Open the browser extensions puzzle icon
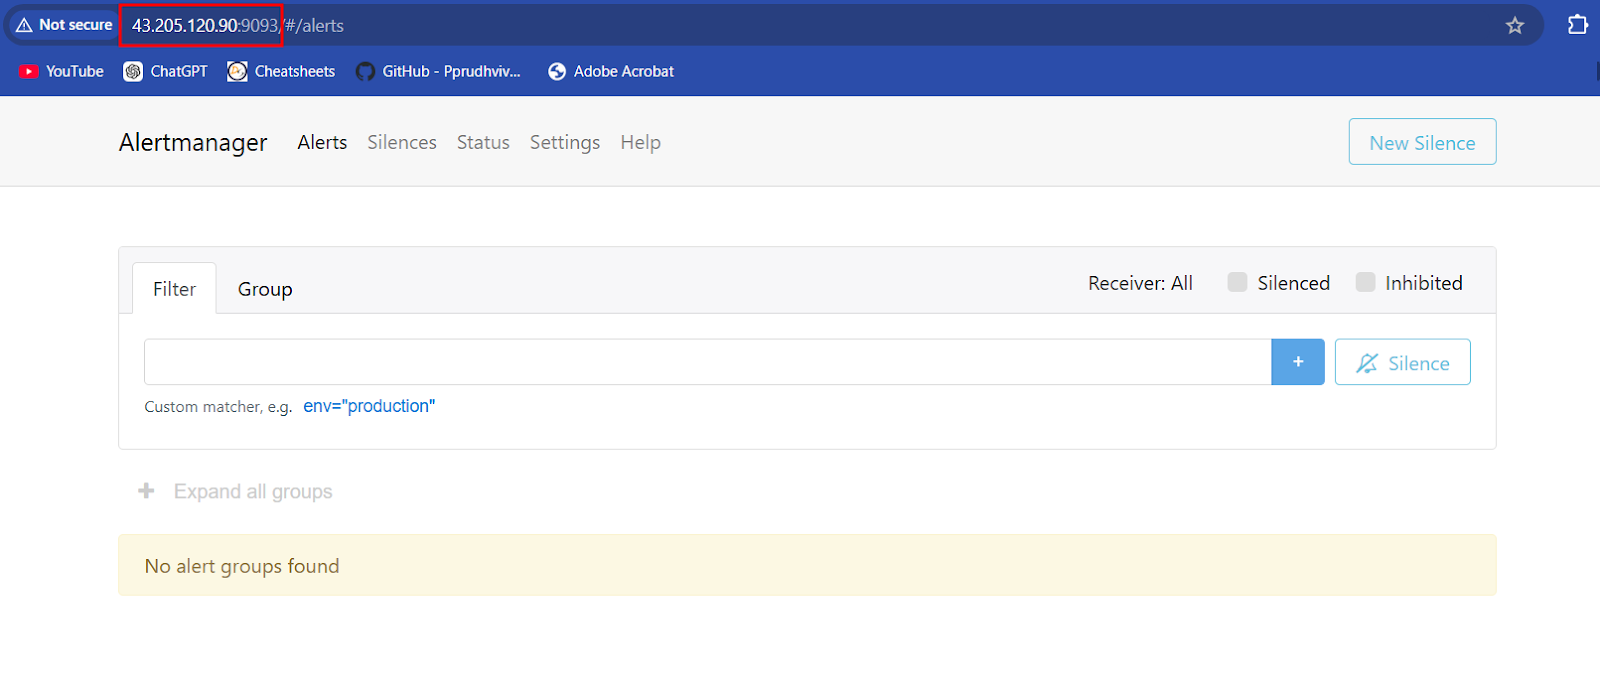This screenshot has width=1600, height=691. point(1578,24)
